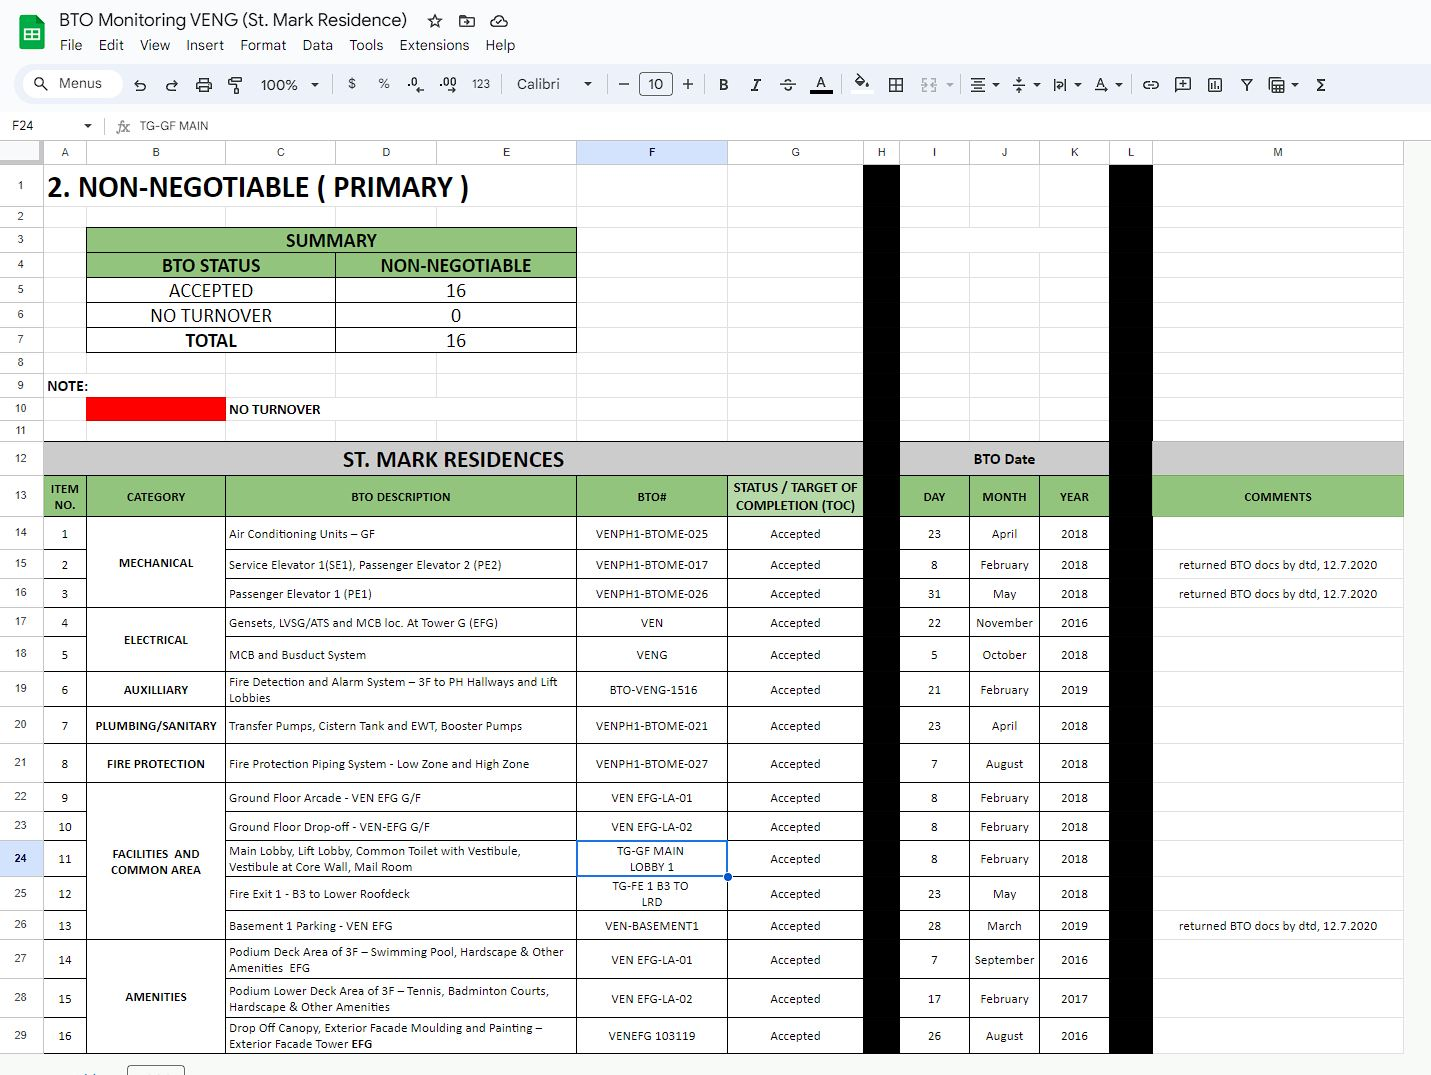
Task: Select the Basement 1 Parking - VEN EFG cell
Action: point(401,926)
